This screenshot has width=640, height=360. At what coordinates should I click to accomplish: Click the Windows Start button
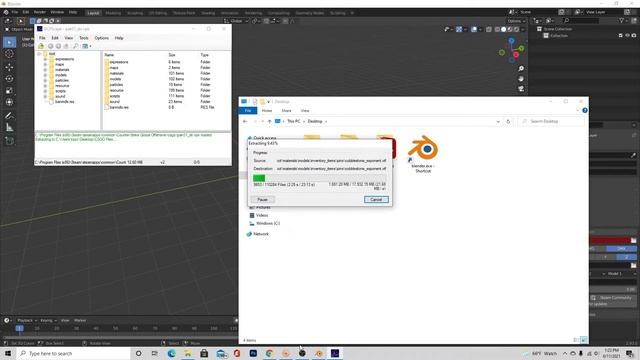pyautogui.click(x=8, y=353)
